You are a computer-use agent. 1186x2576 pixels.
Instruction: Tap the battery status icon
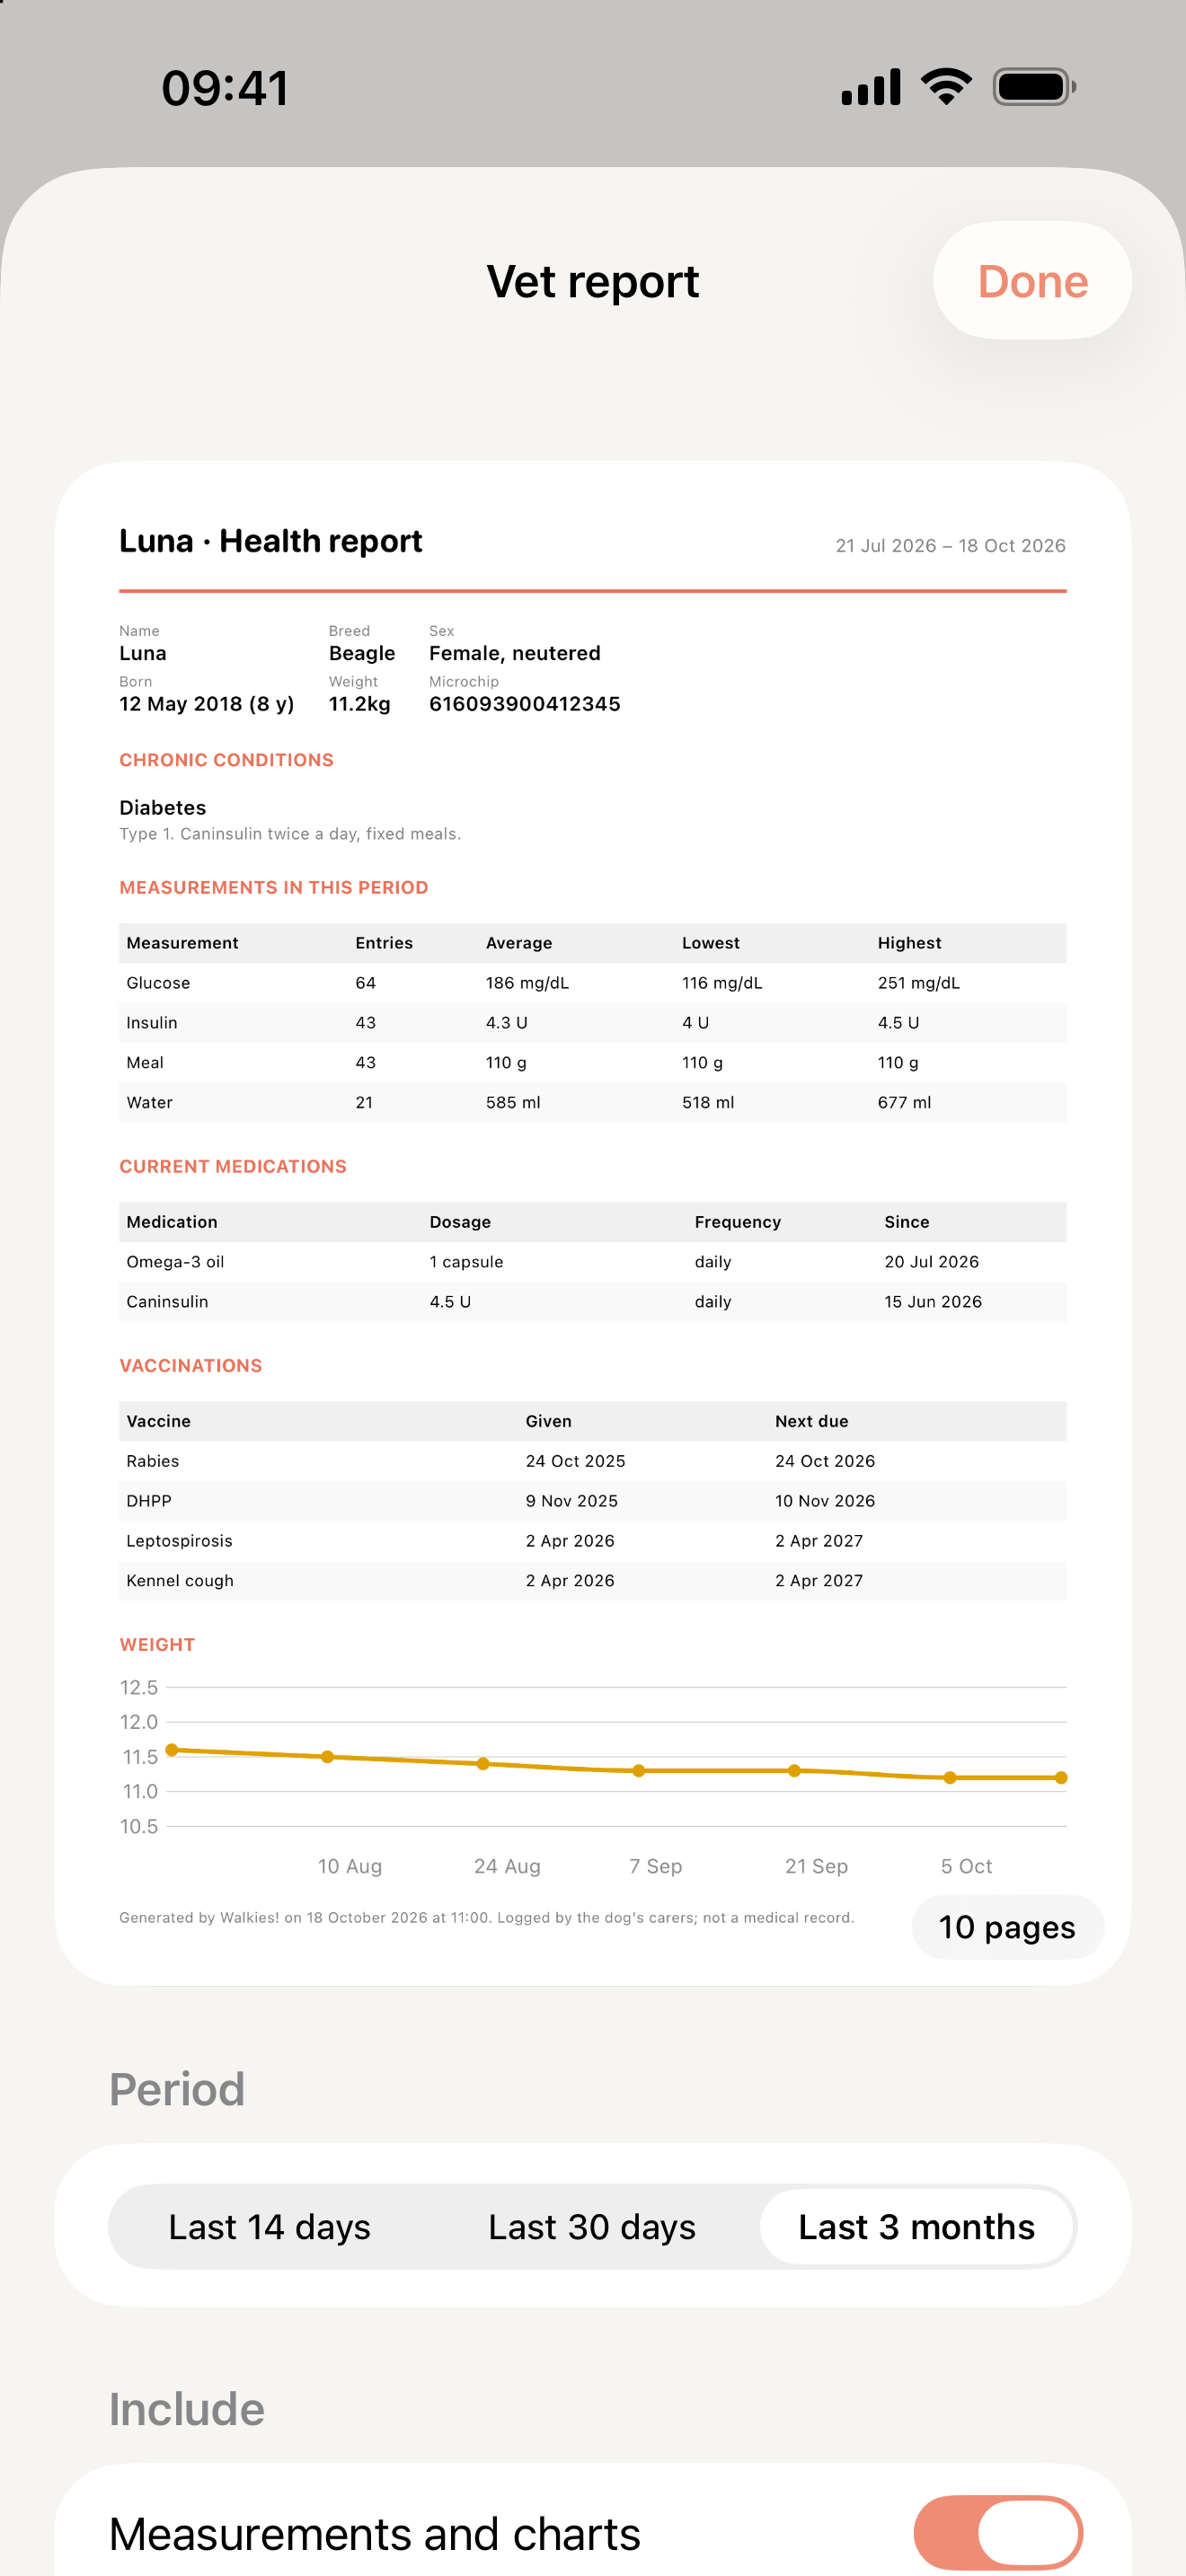pos(1034,87)
